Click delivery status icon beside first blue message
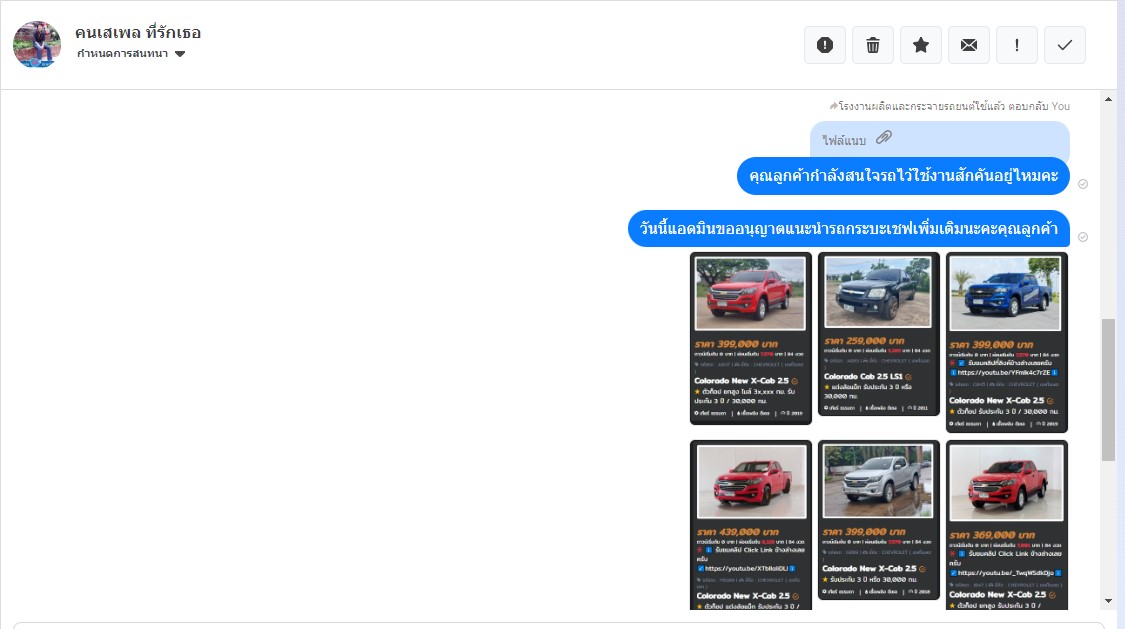Screen dimensions: 1125x629 (1083, 184)
